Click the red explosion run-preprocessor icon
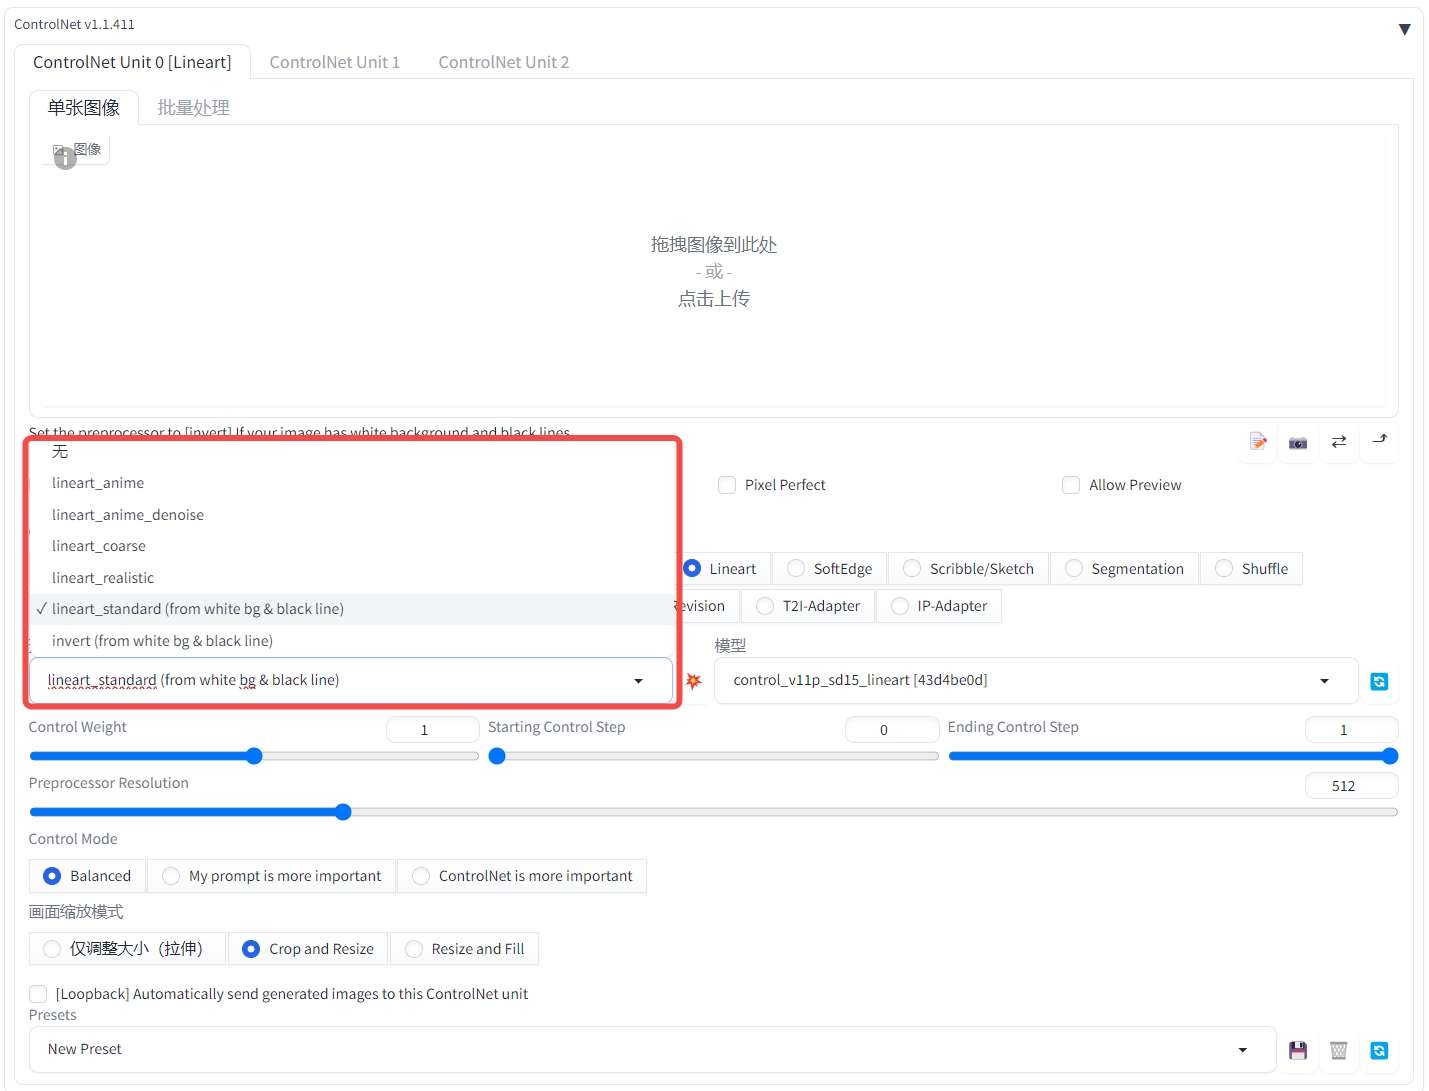This screenshot has height=1091, width=1429. point(693,681)
